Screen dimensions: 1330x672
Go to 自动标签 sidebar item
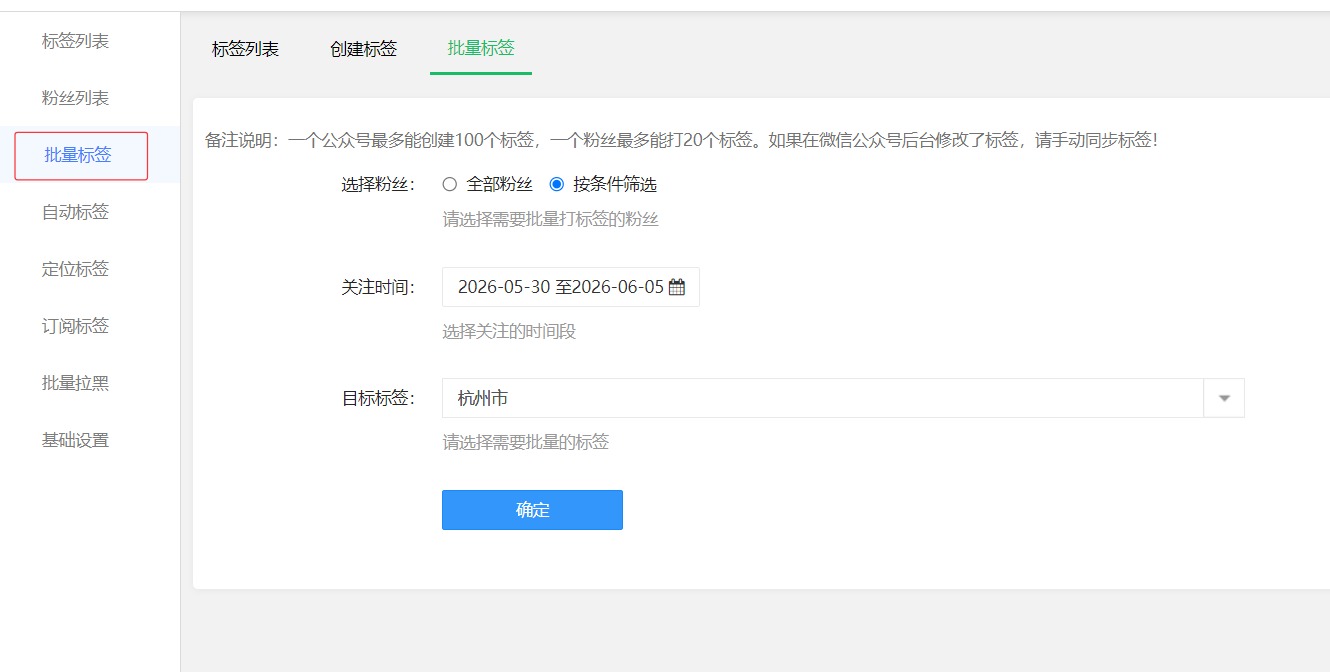[x=75, y=212]
